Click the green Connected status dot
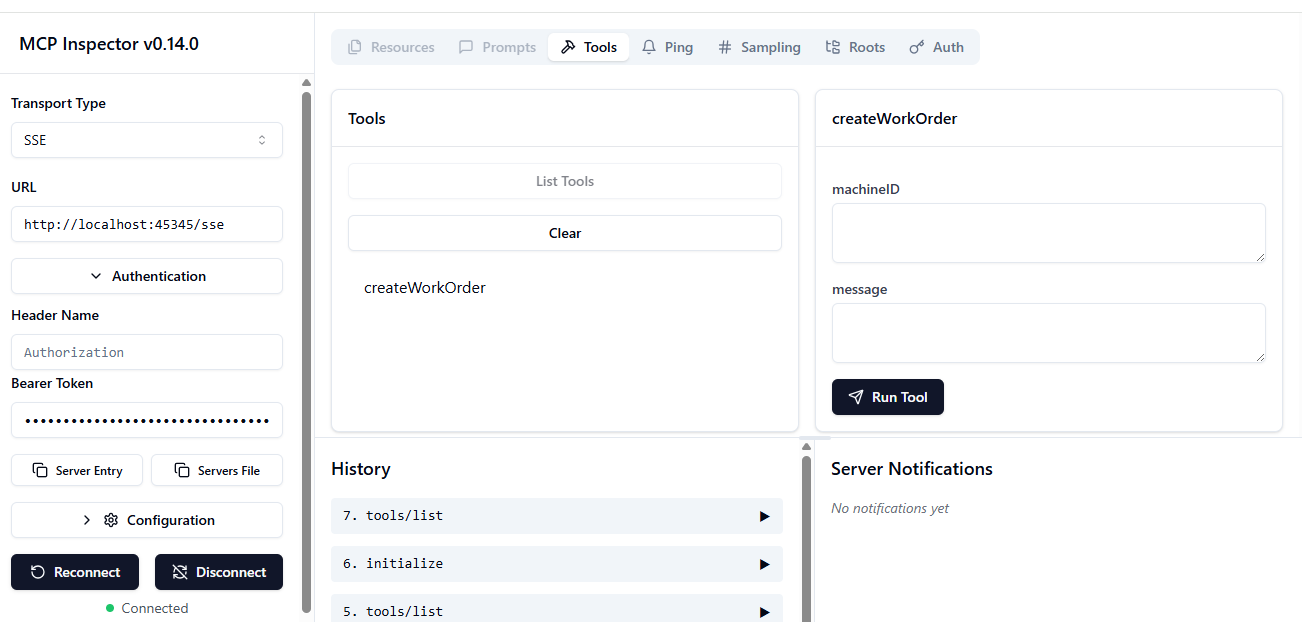This screenshot has height=622, width=1302. [x=110, y=608]
